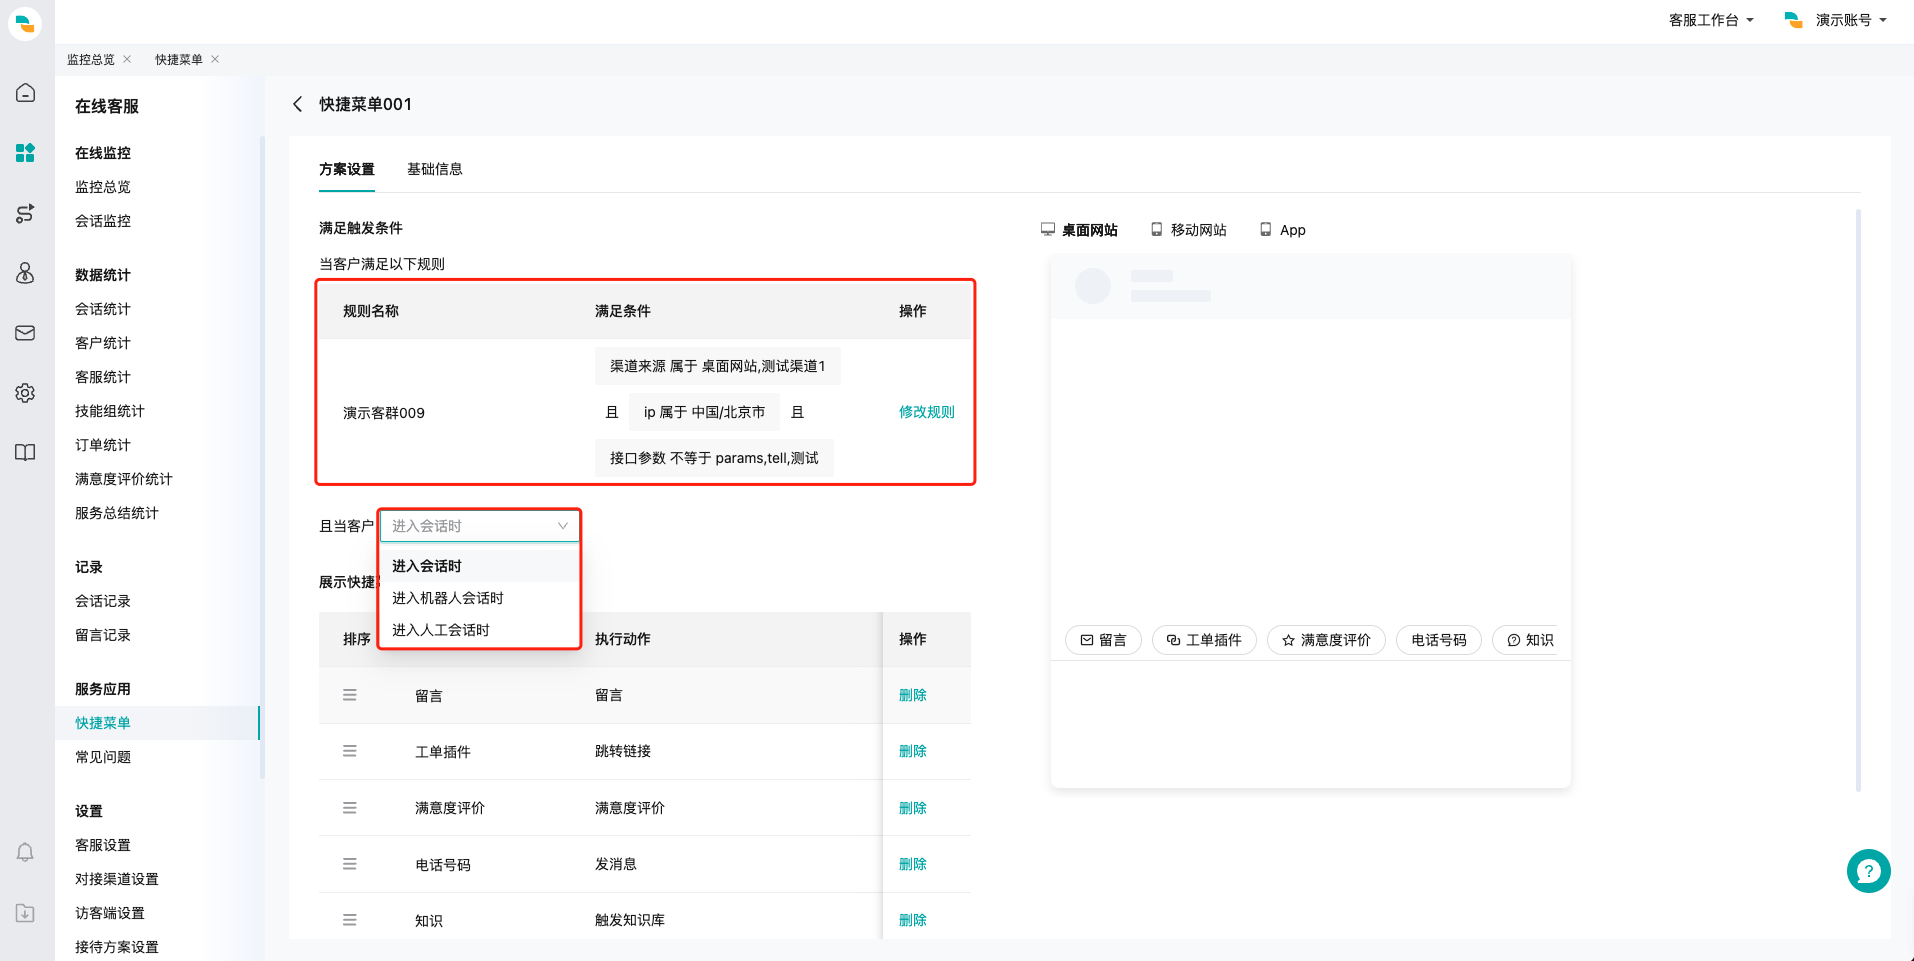Click the drag handle for 满意度评价 row

click(350, 808)
